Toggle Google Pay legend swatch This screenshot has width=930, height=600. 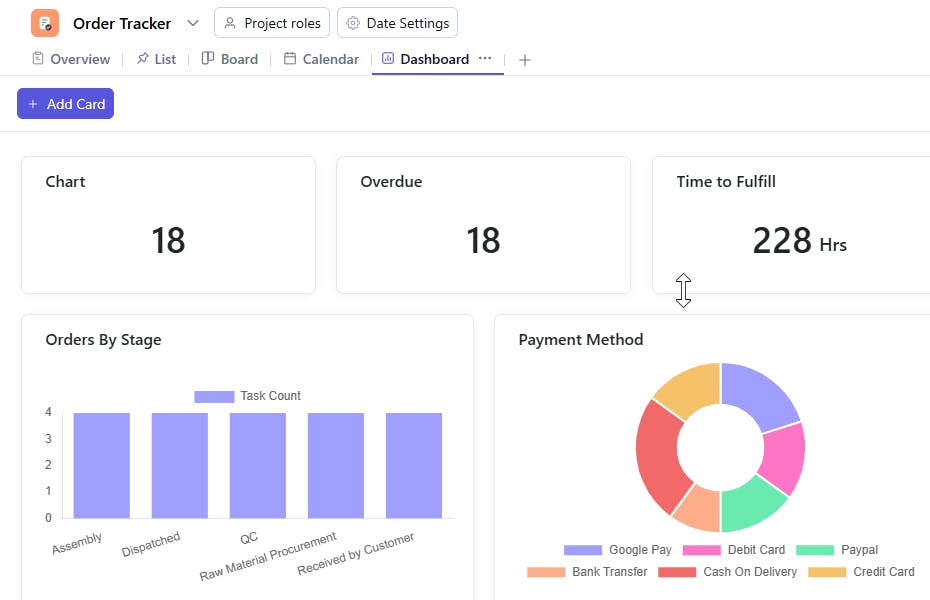point(583,550)
